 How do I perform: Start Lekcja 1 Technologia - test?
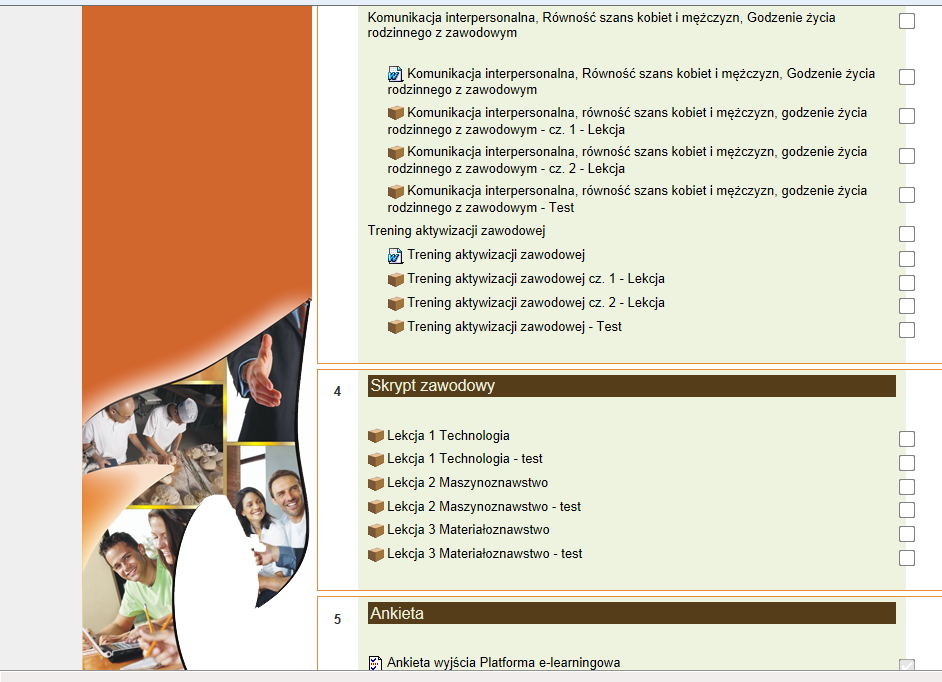tap(464, 459)
